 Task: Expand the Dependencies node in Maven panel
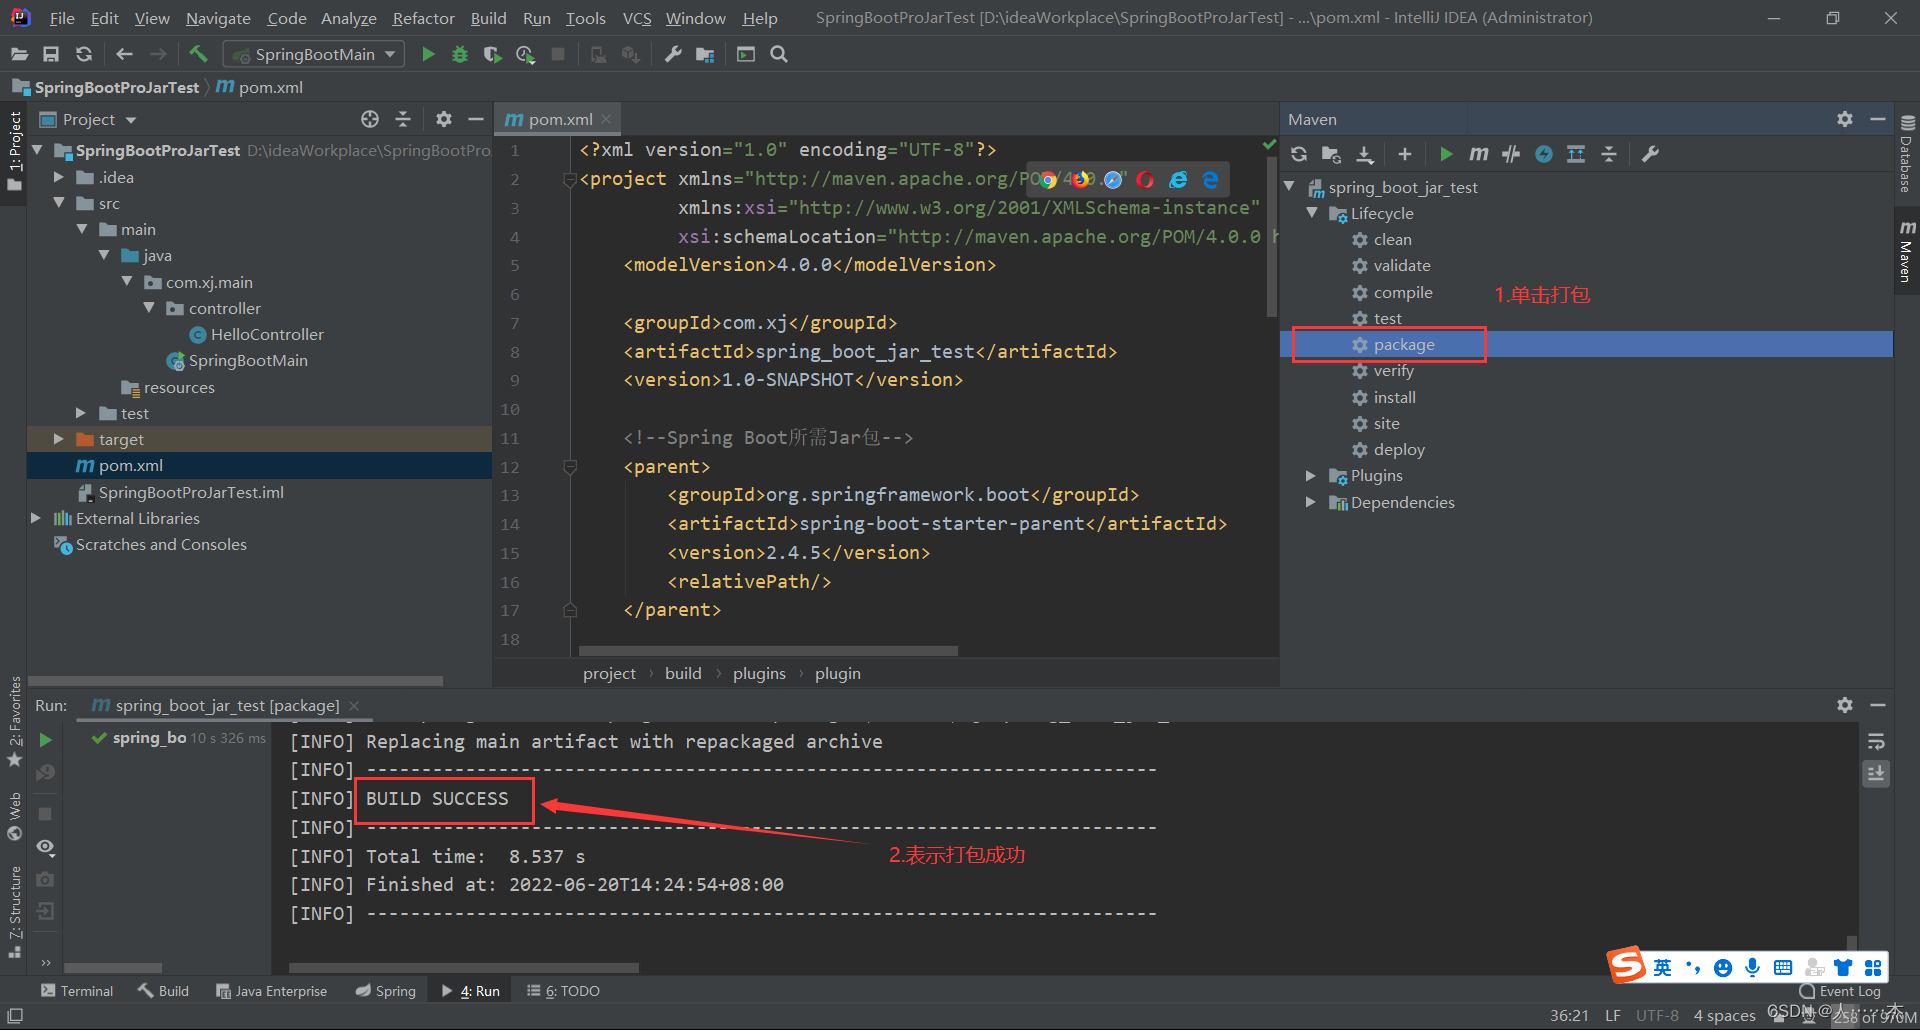[1311, 502]
